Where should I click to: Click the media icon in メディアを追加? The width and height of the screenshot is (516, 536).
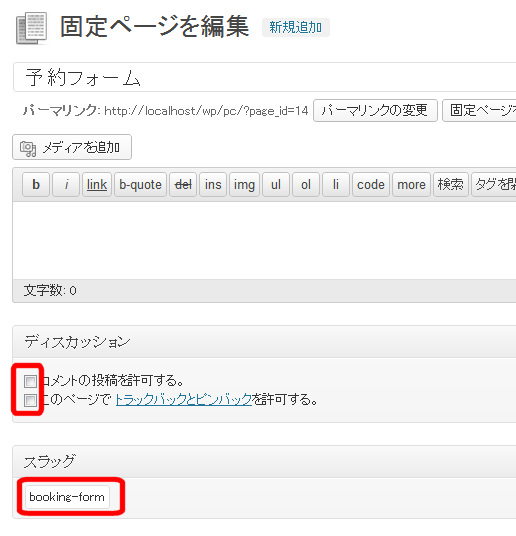pyautogui.click(x=28, y=148)
